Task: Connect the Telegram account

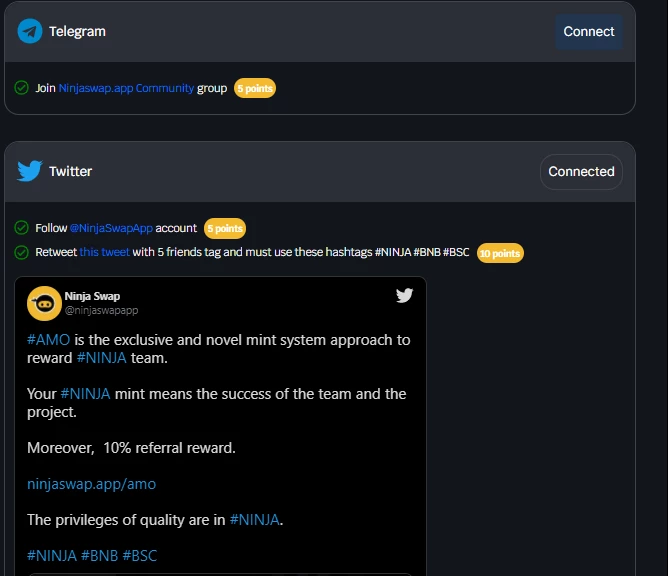Action: tap(589, 32)
